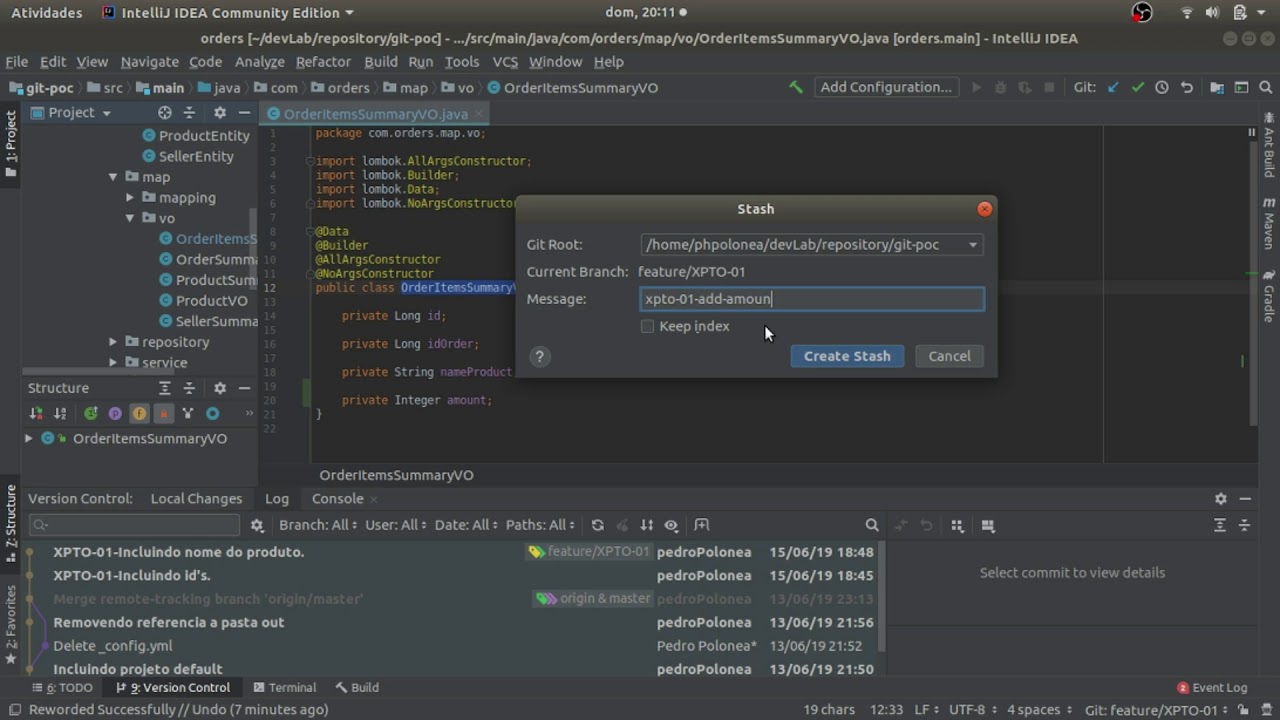This screenshot has height=720, width=1280.
Task: Open the system volume indicator
Action: click(1212, 13)
